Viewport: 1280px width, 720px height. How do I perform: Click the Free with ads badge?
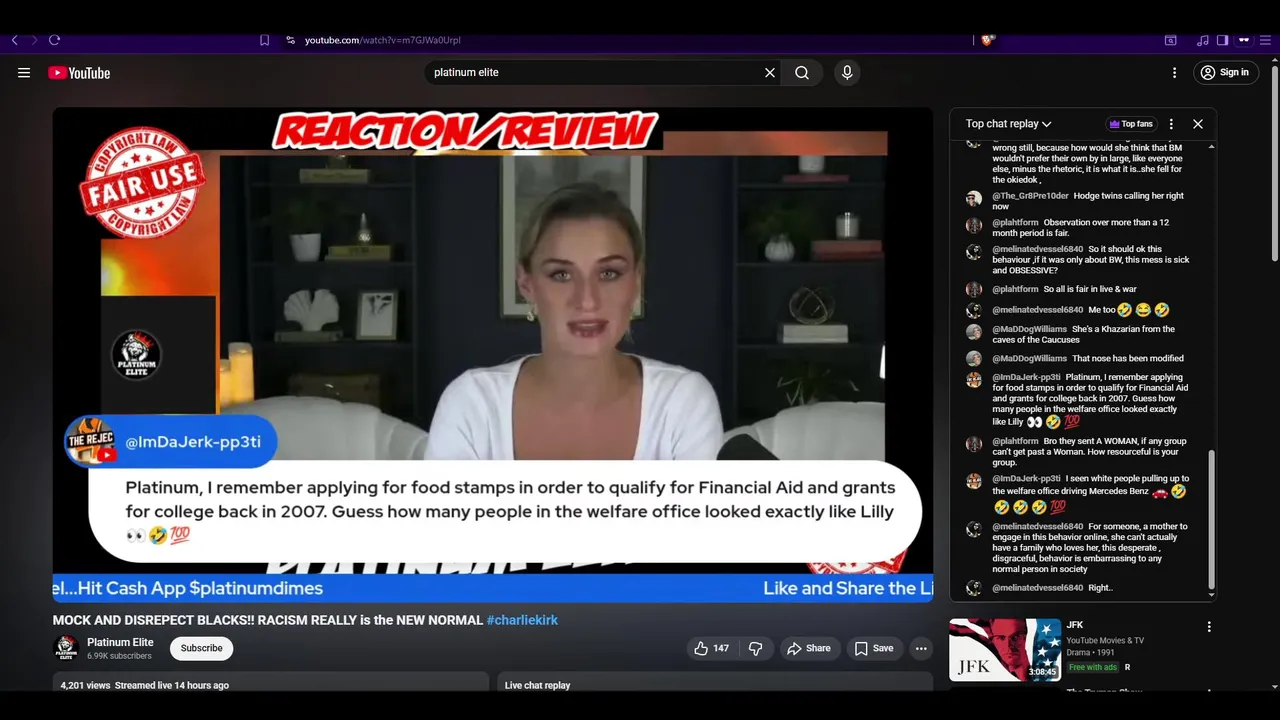1092,667
